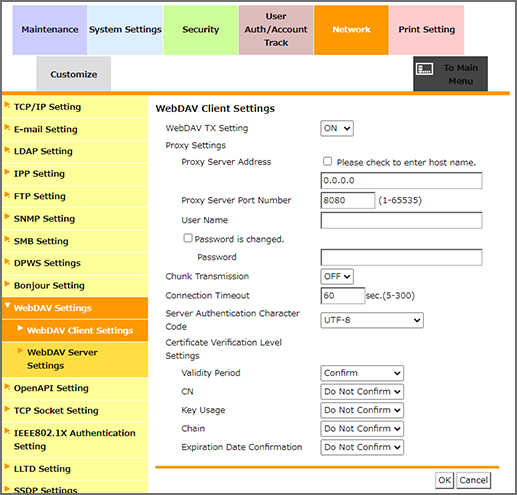Screen dimensions: 517x495
Task: Open the Expiration Date Confirmation dropdown
Action: 362,447
